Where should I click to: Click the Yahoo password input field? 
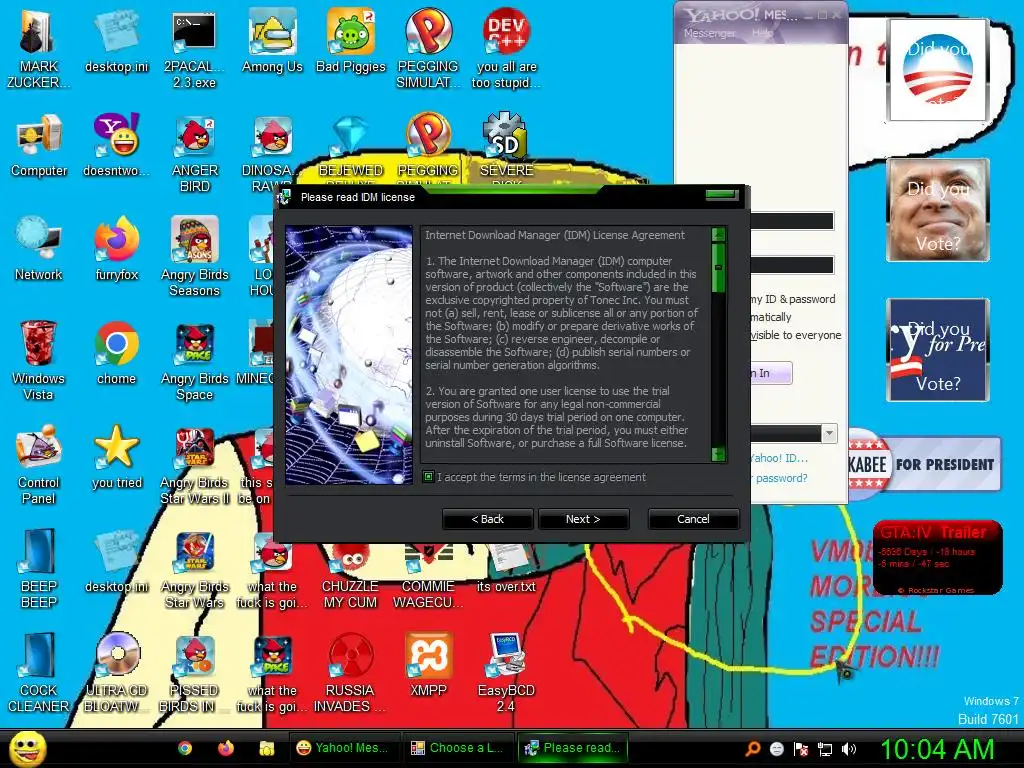(792, 265)
